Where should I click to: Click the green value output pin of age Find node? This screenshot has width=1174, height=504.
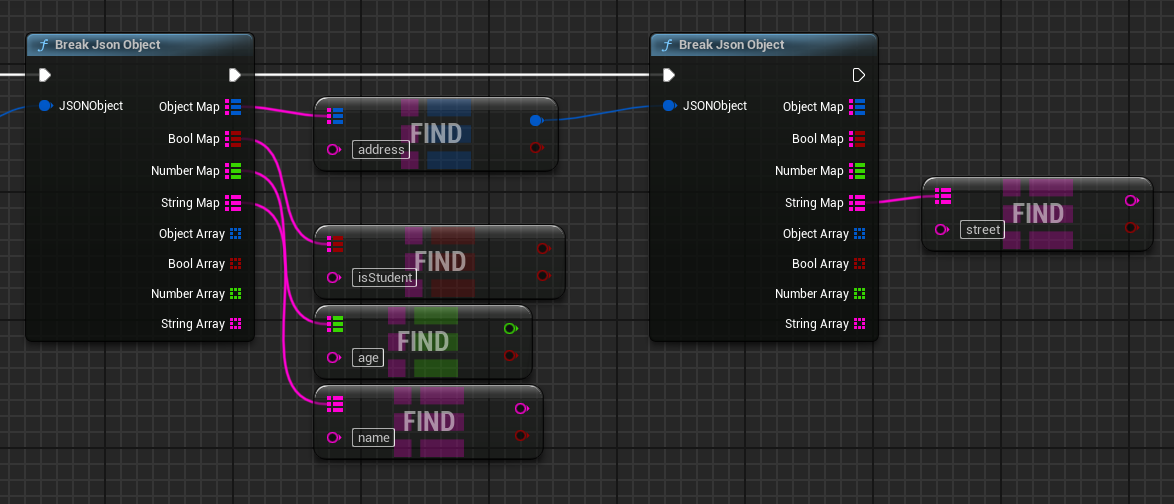pyautogui.click(x=510, y=328)
